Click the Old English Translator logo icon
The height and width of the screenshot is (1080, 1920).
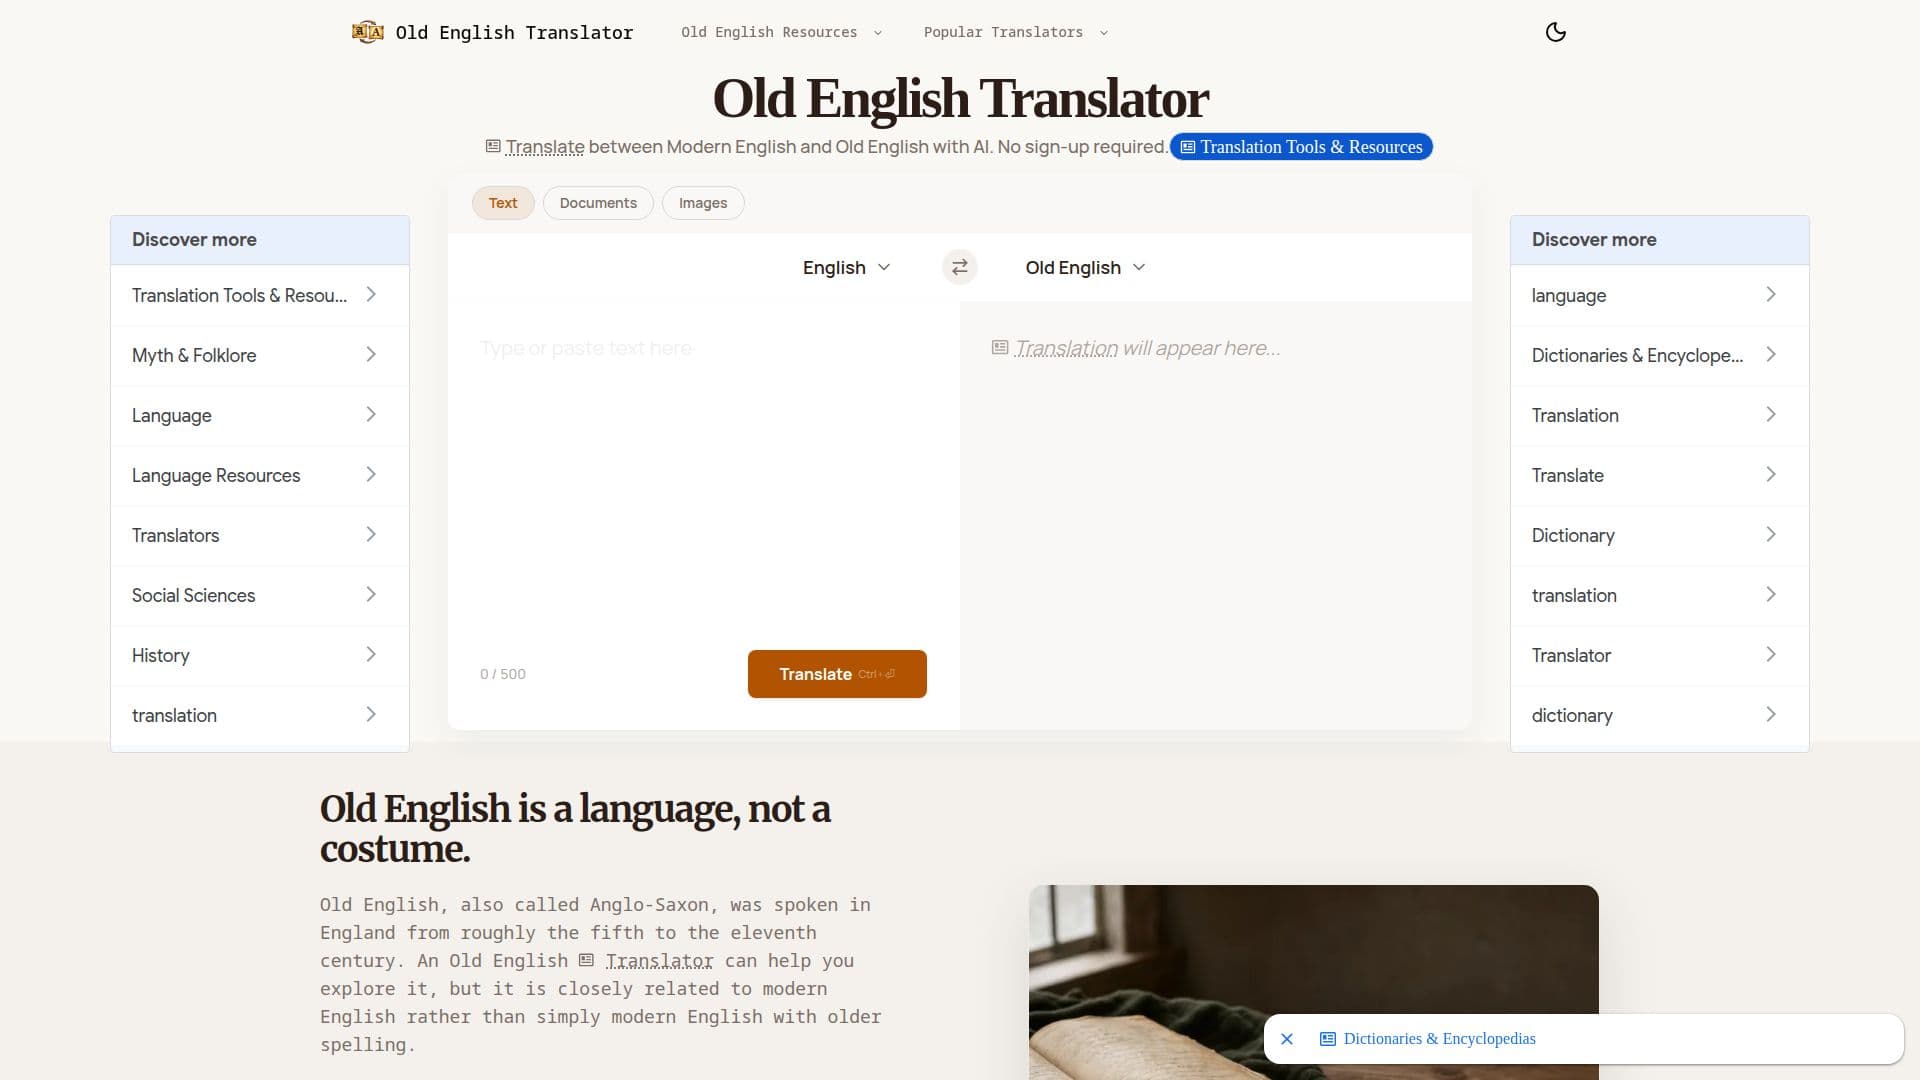368,32
